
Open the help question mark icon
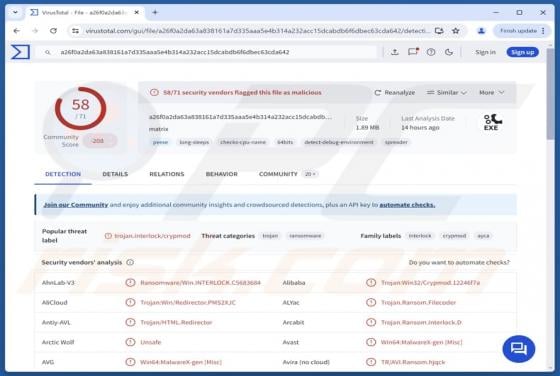tap(431, 52)
